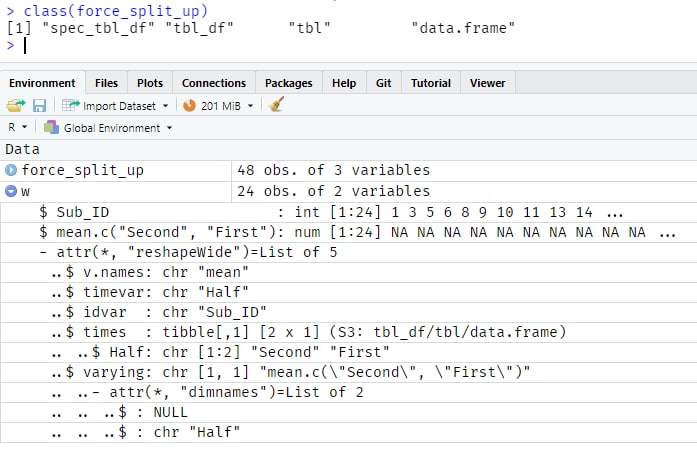The height and width of the screenshot is (461, 697).
Task: Open the Git tab
Action: click(x=383, y=83)
